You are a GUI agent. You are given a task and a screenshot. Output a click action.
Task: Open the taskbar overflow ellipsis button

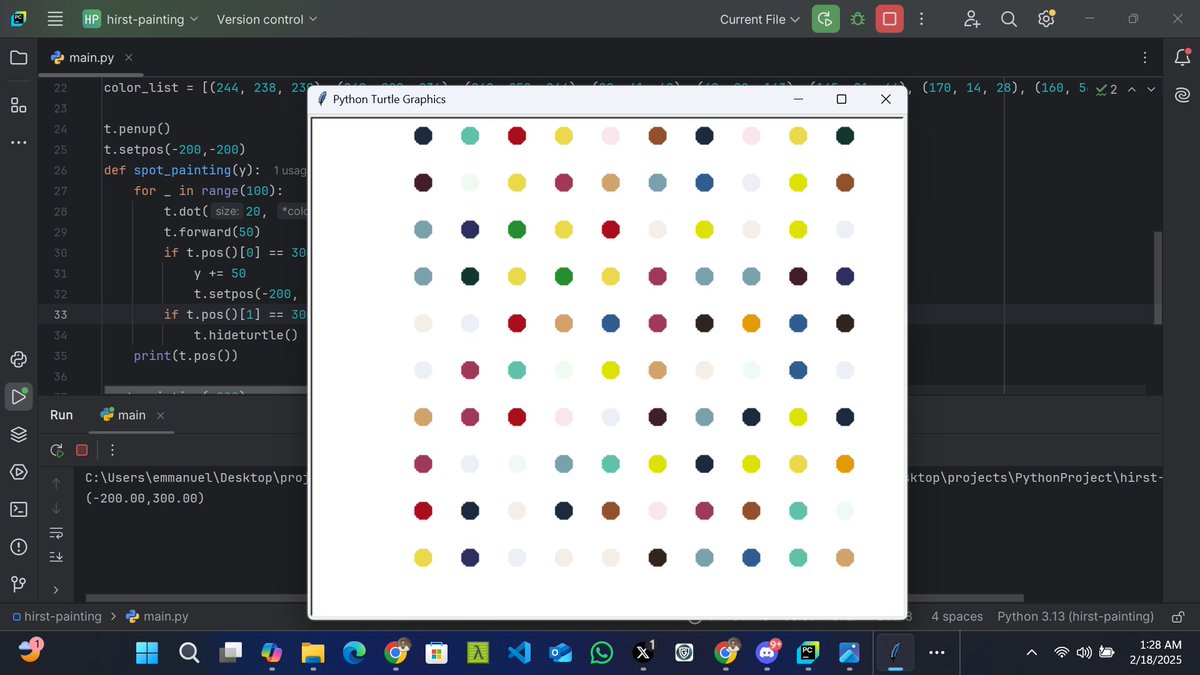click(x=936, y=653)
